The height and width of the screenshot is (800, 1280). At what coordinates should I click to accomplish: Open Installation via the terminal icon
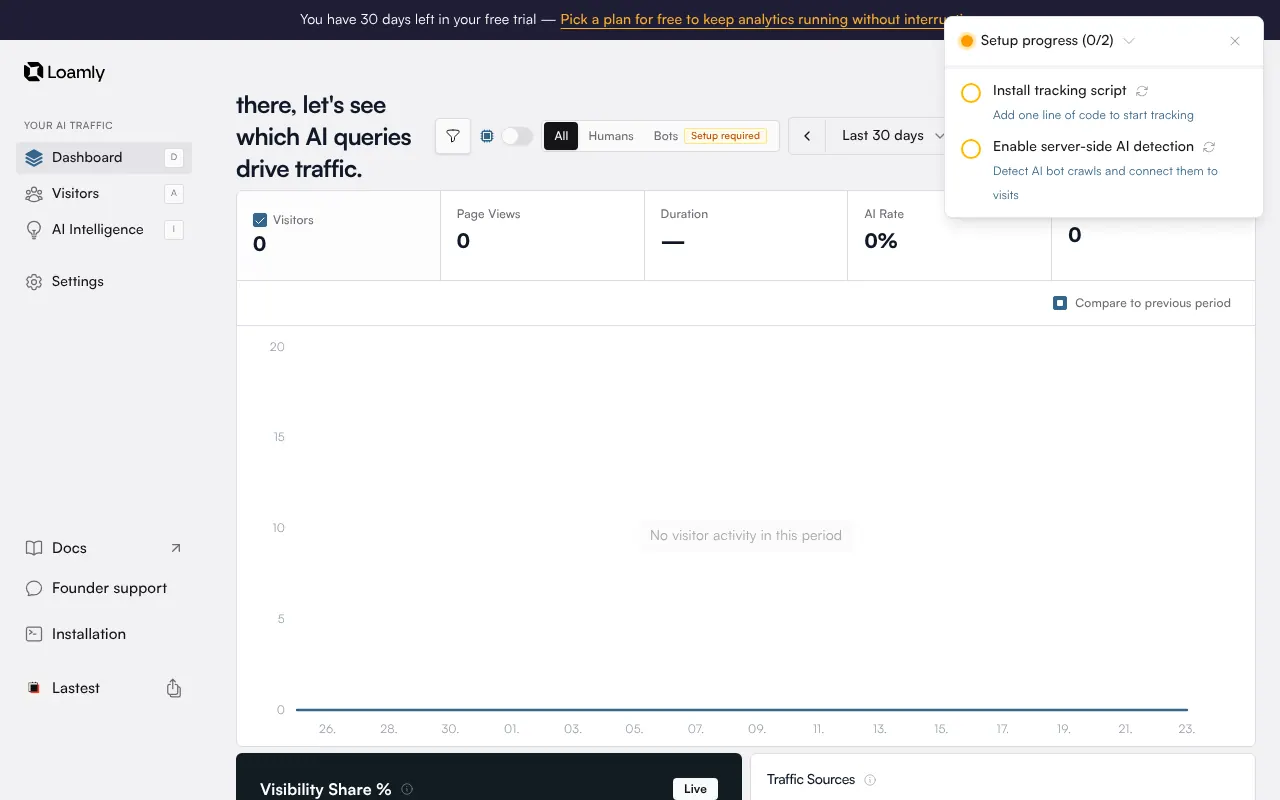(x=34, y=634)
